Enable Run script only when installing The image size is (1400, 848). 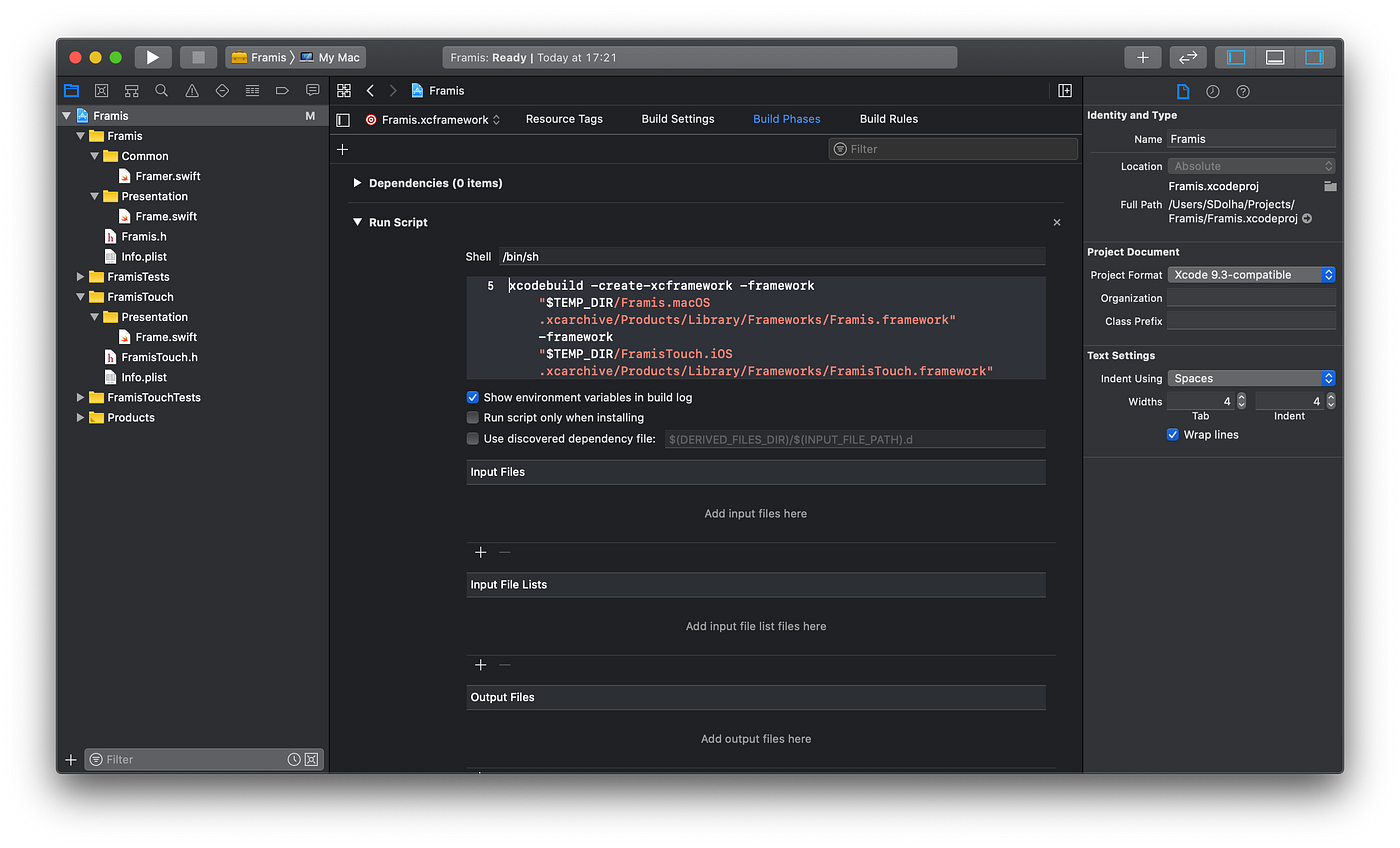pos(472,417)
